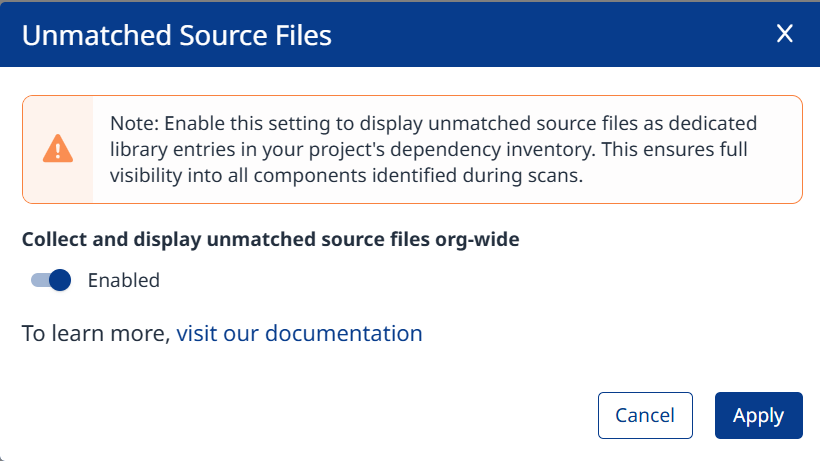Click the word 'Note:' in the alert

[x=134, y=123]
